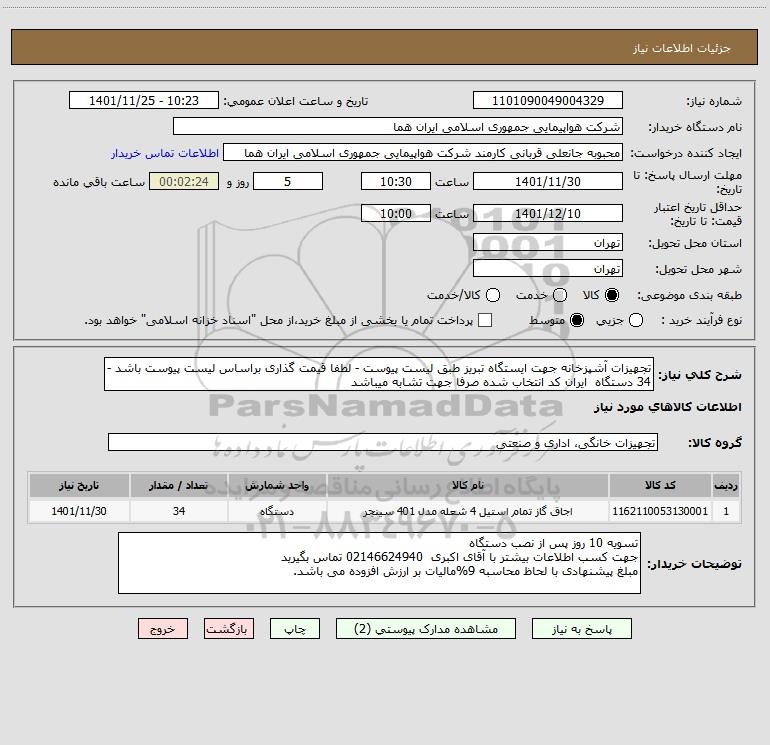Click the delivery city field تهران
The image size is (770, 745).
548,269
